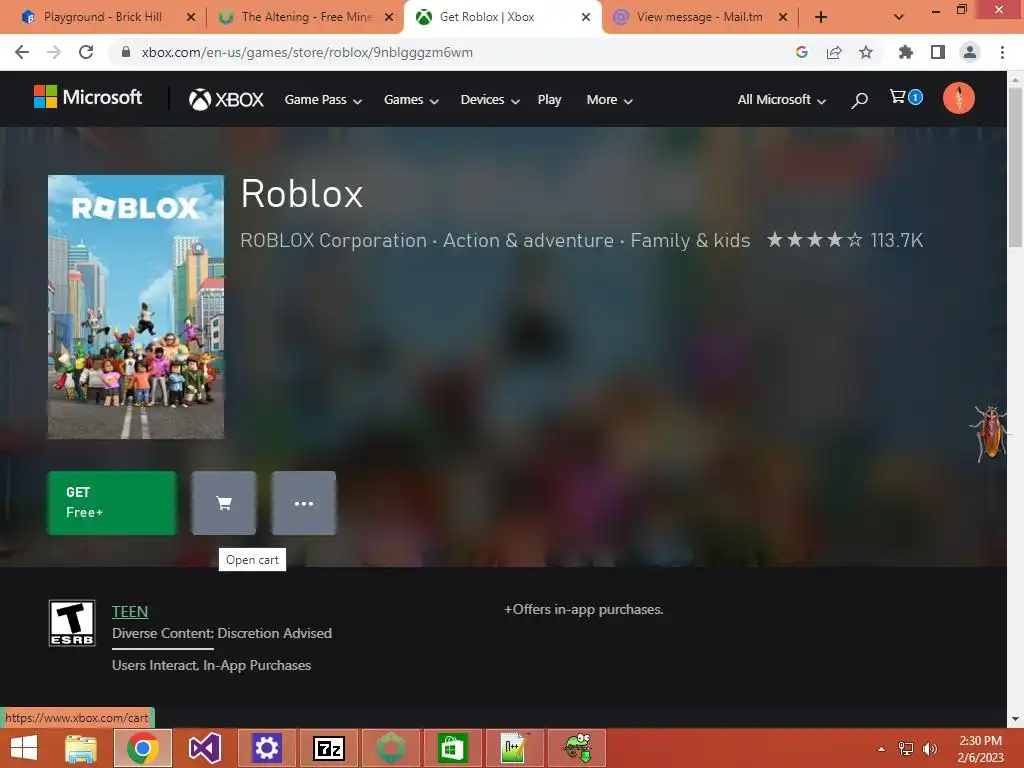Close the Mail.tm tab

(782, 17)
